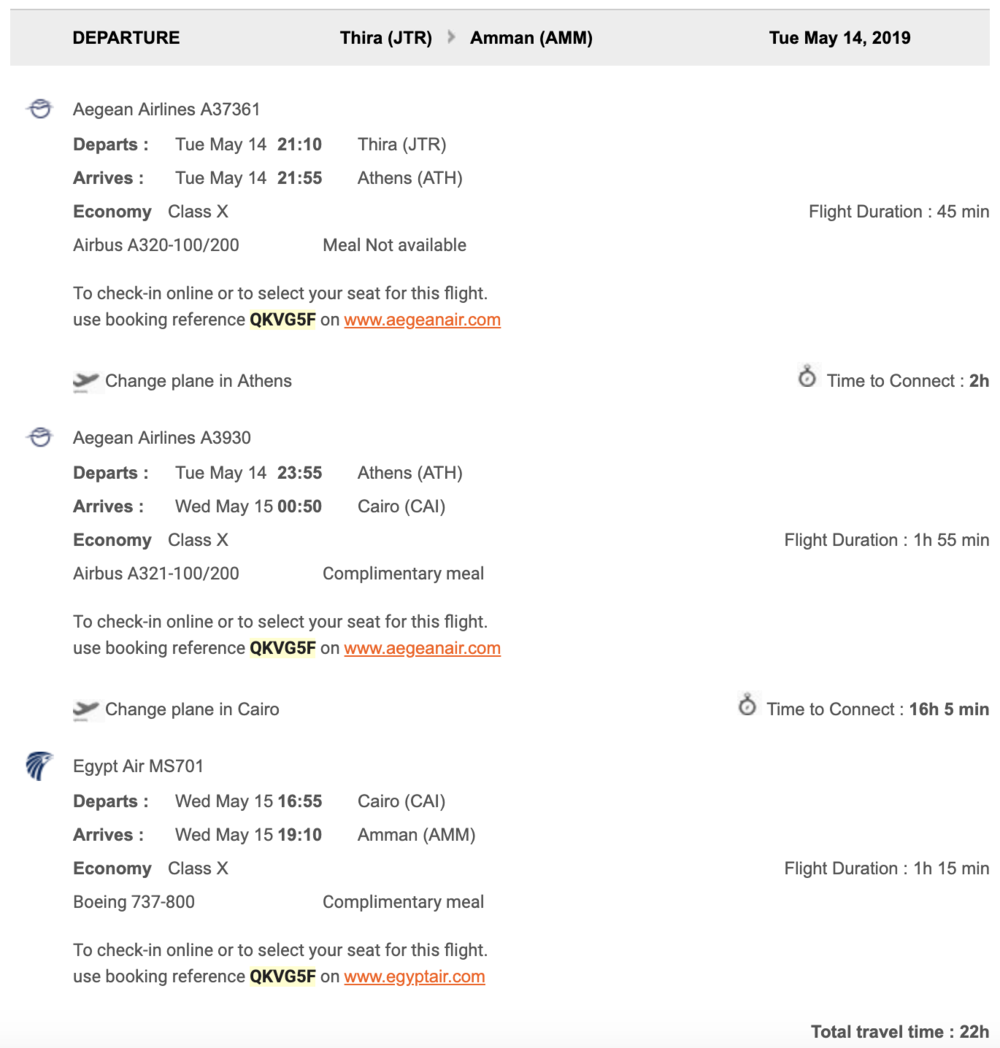Click the DEPARTURE header label
This screenshot has width=1000, height=1048.
pos(126,38)
